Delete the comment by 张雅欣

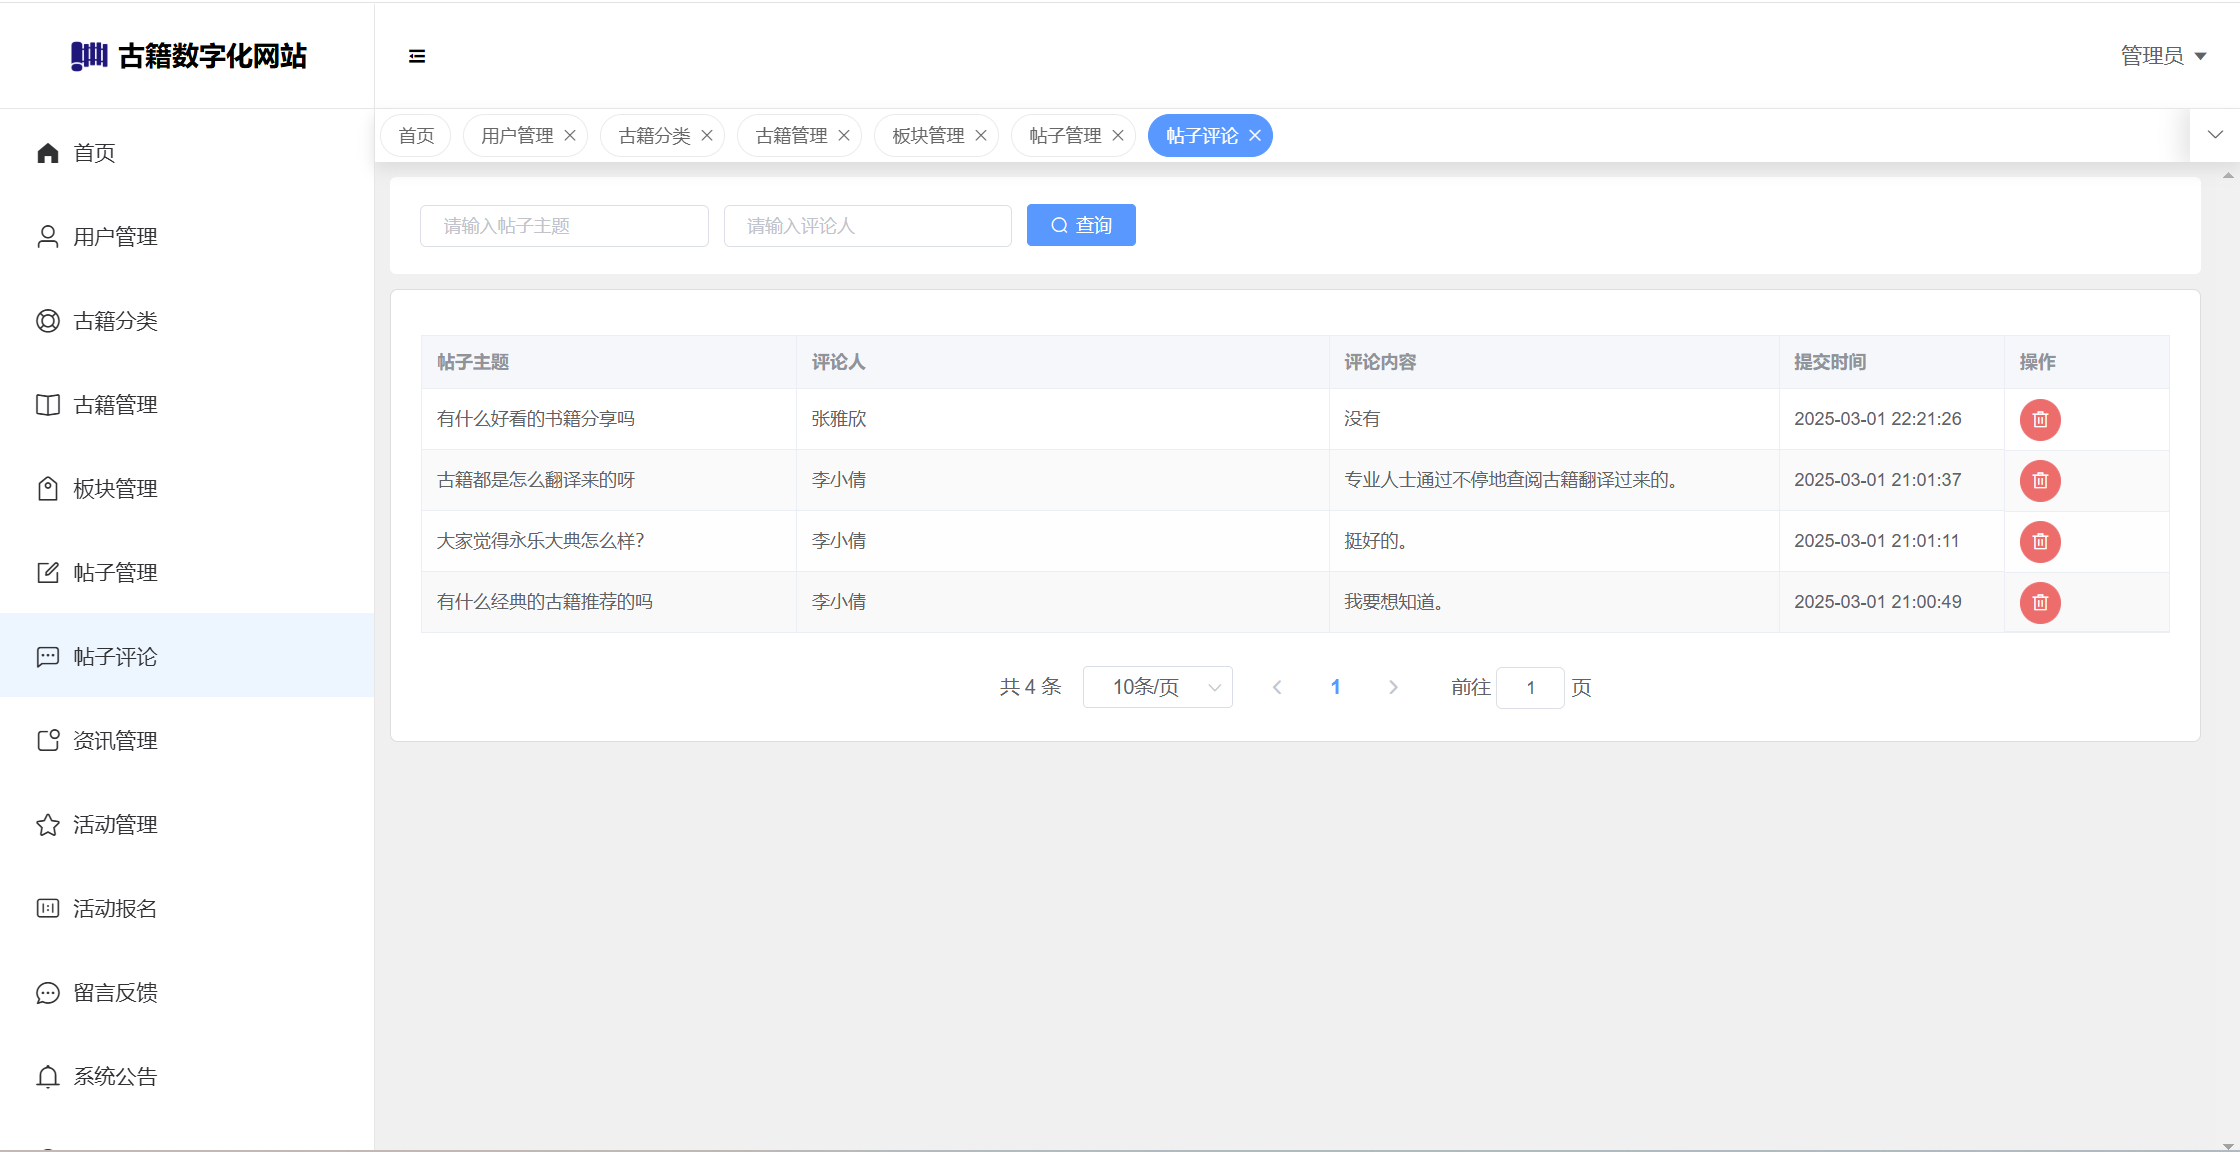[2040, 420]
